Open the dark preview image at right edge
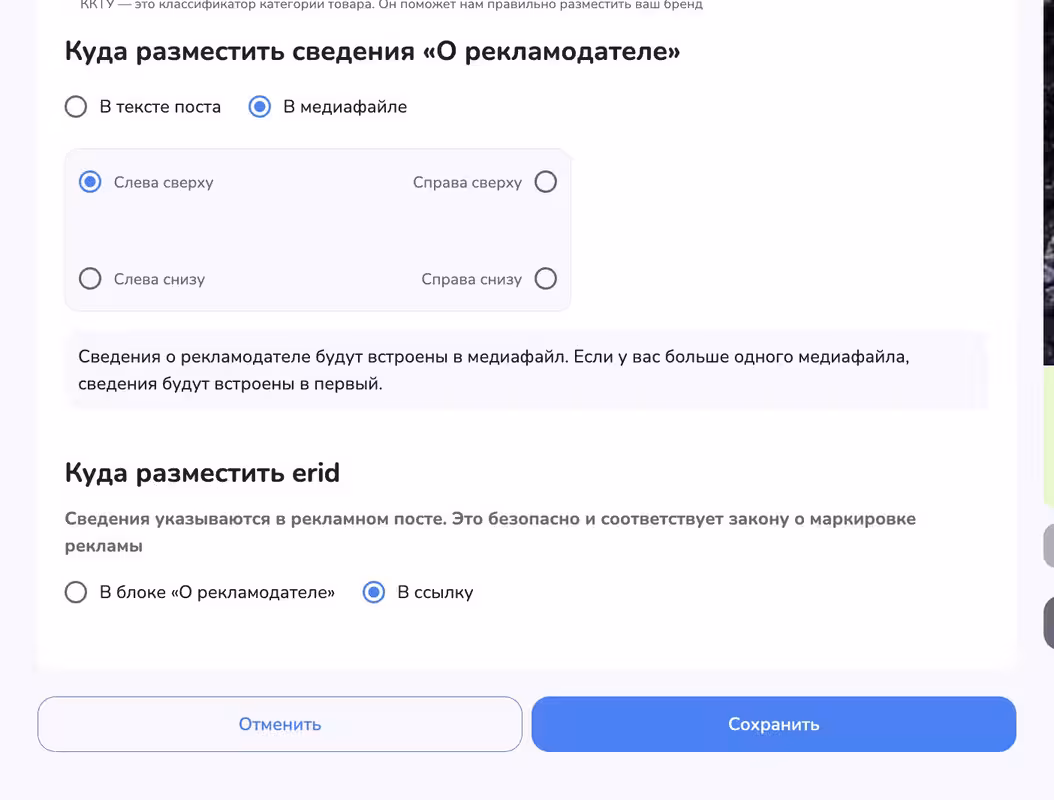 1049,182
